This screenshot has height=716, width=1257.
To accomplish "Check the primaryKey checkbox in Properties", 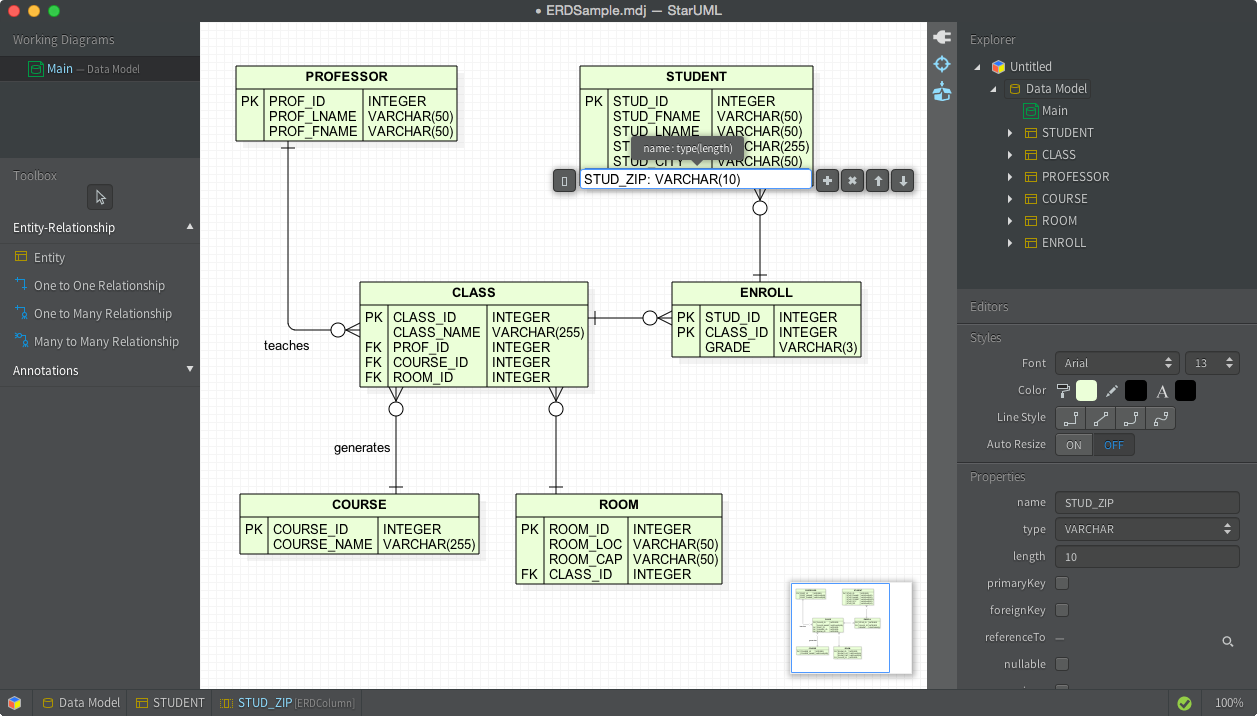I will point(1061,583).
